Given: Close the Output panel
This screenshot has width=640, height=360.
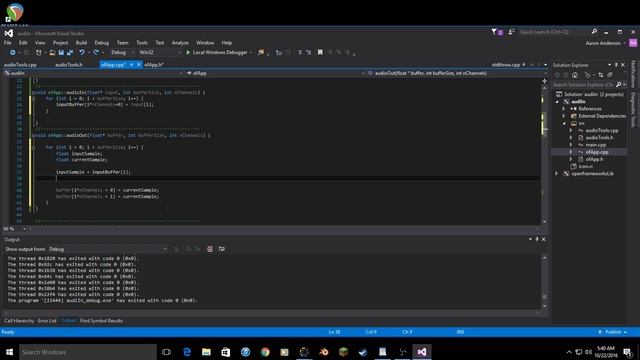Looking at the screenshot, I should click(x=544, y=239).
